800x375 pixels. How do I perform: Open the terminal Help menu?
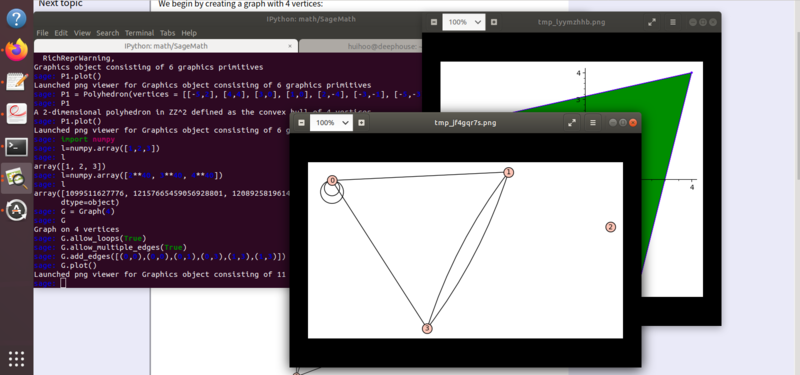pyautogui.click(x=189, y=33)
